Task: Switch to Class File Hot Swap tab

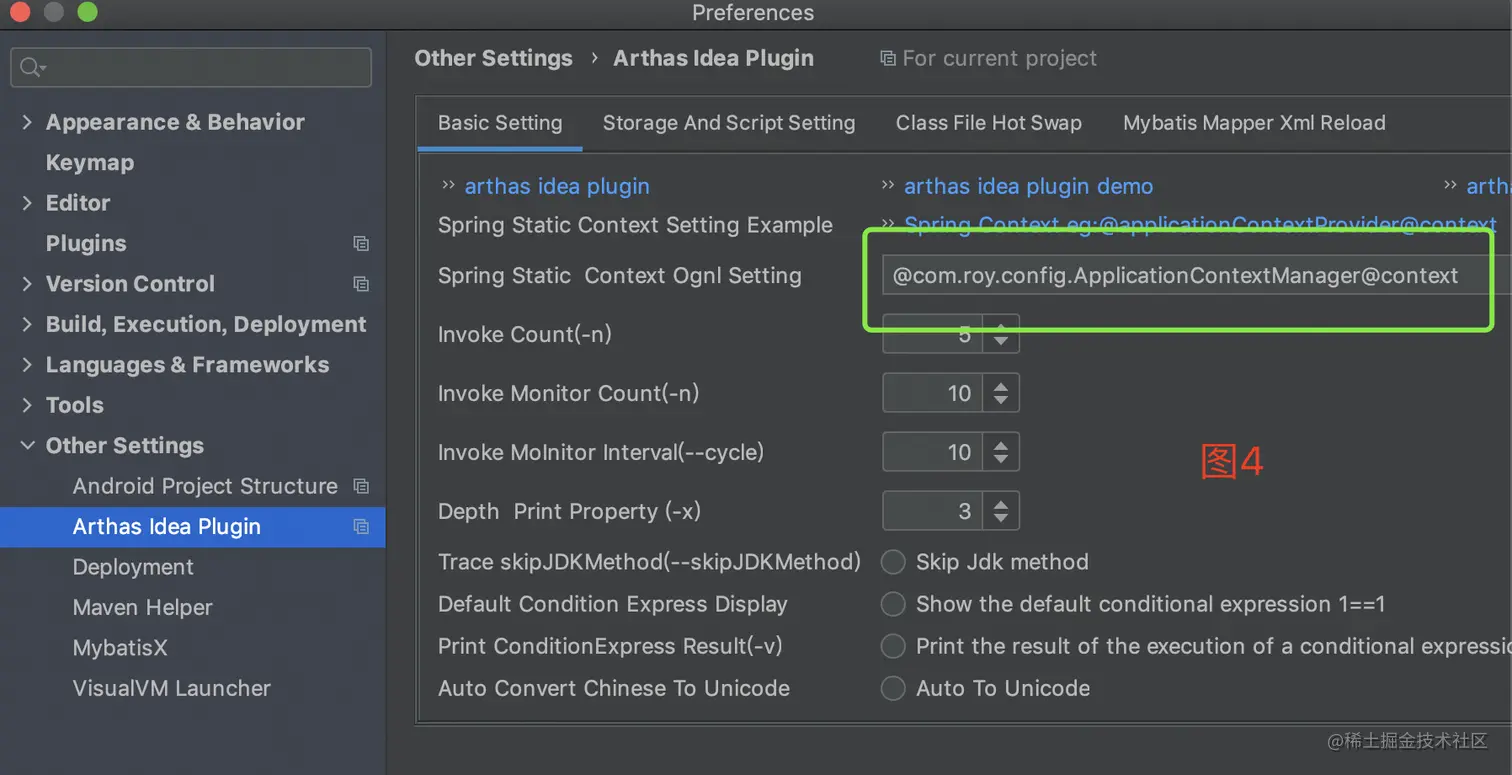Action: coord(988,123)
